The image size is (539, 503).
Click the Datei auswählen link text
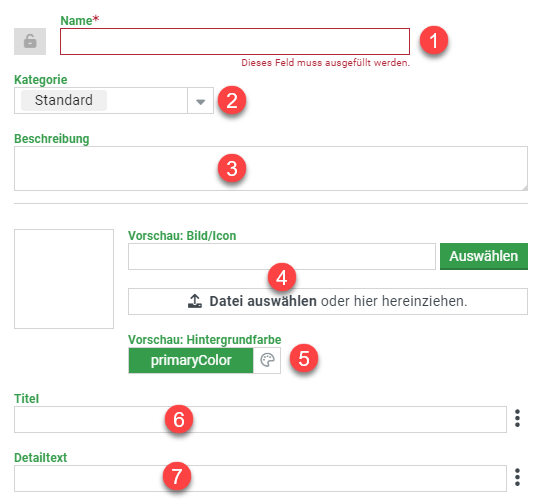tap(263, 301)
